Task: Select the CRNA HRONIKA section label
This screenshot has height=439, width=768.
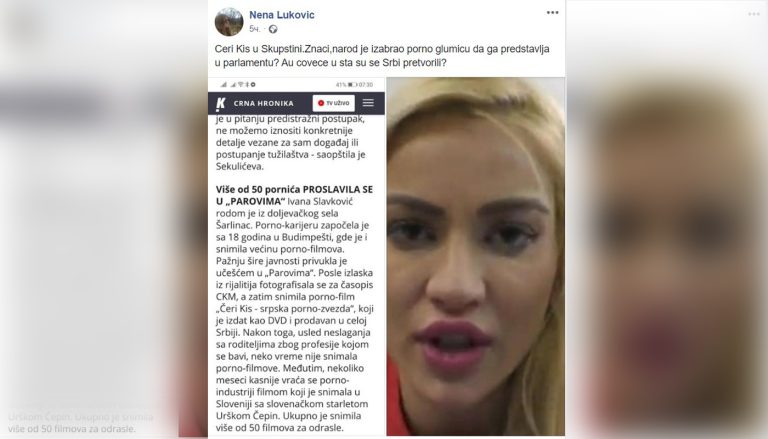Action: coord(264,103)
